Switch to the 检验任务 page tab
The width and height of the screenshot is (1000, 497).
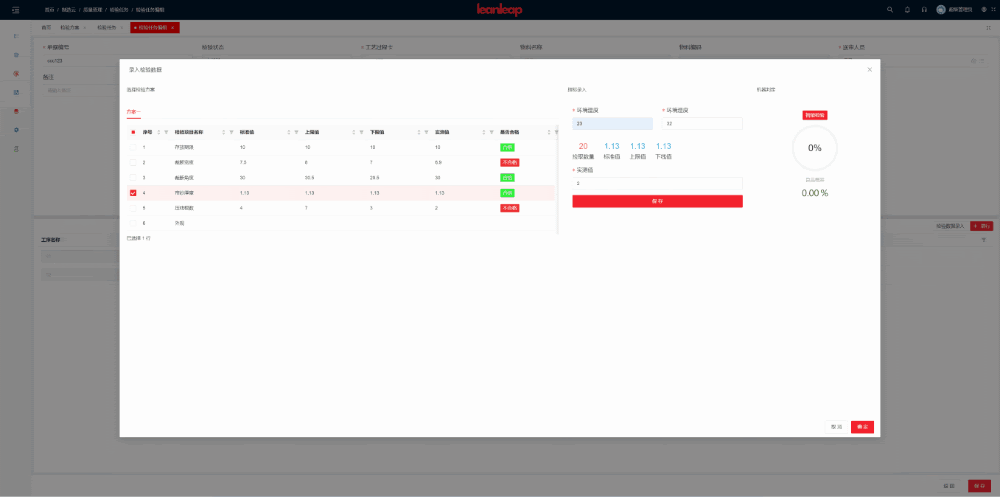(106, 27)
